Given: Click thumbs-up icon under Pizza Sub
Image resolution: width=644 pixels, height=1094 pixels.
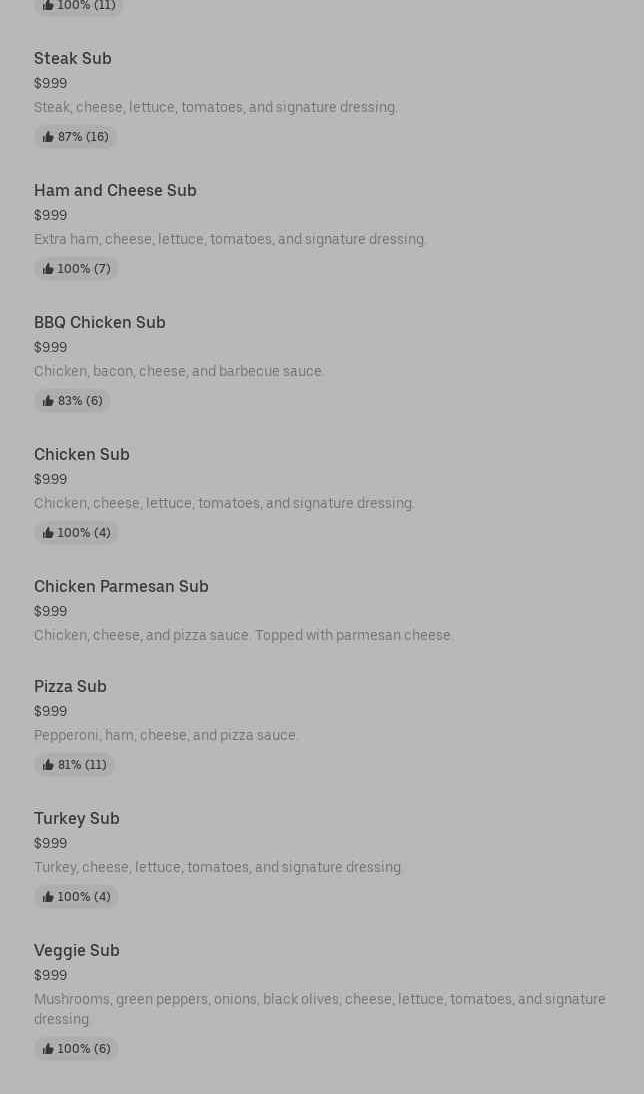Looking at the screenshot, I should 48,765.
